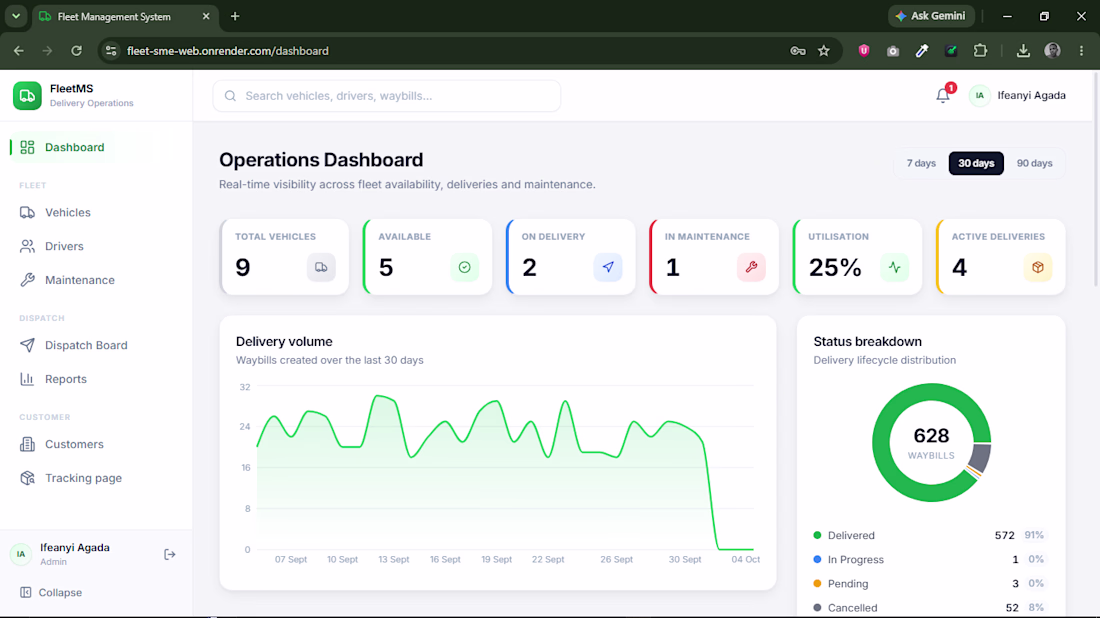Click the browser back arrow

[19, 51]
